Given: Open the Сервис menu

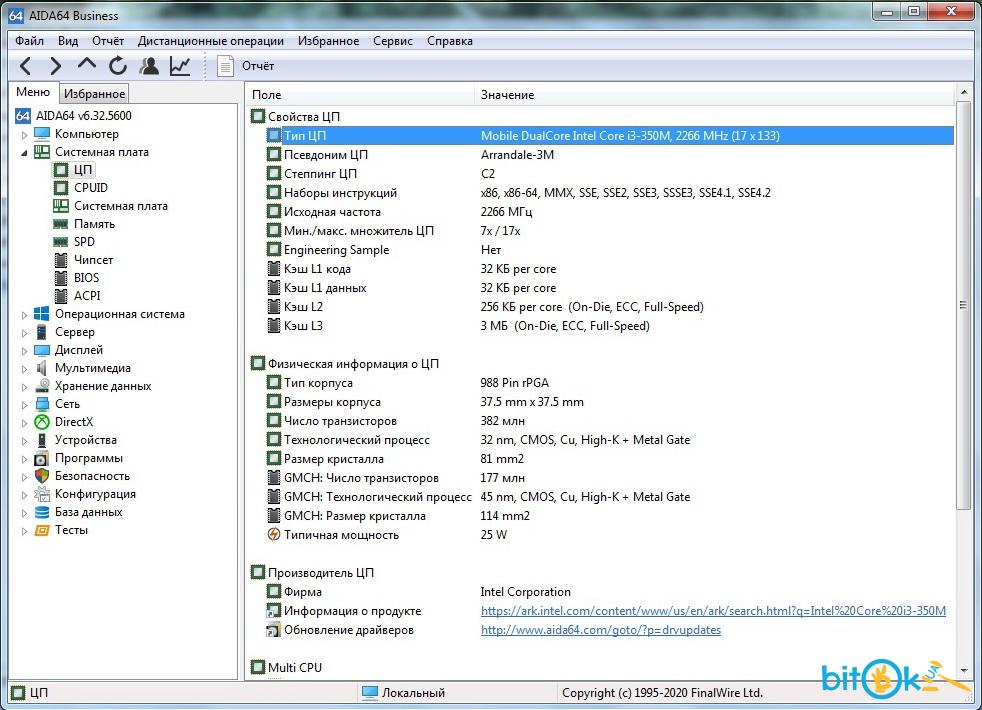Looking at the screenshot, I should 393,41.
